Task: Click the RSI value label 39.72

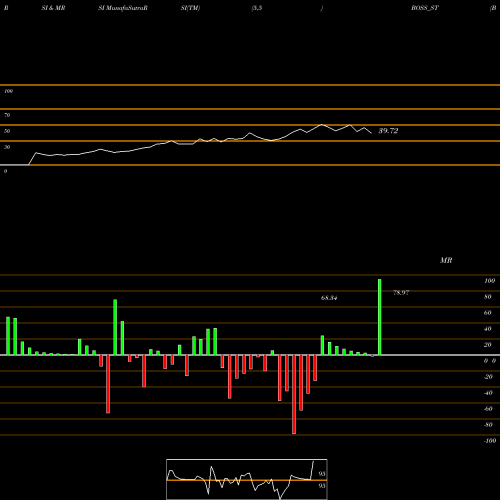Action: click(x=388, y=131)
